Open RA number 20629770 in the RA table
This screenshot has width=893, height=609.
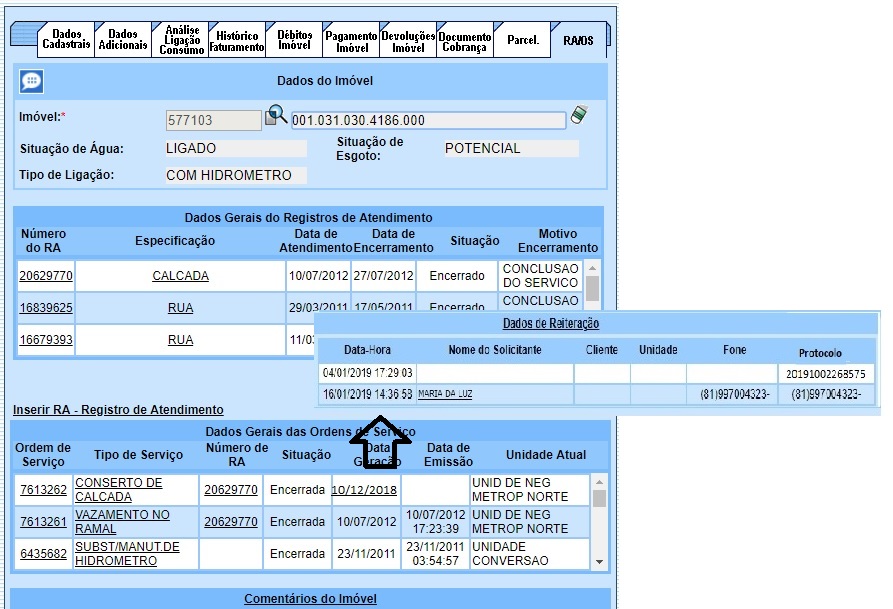pos(45,276)
